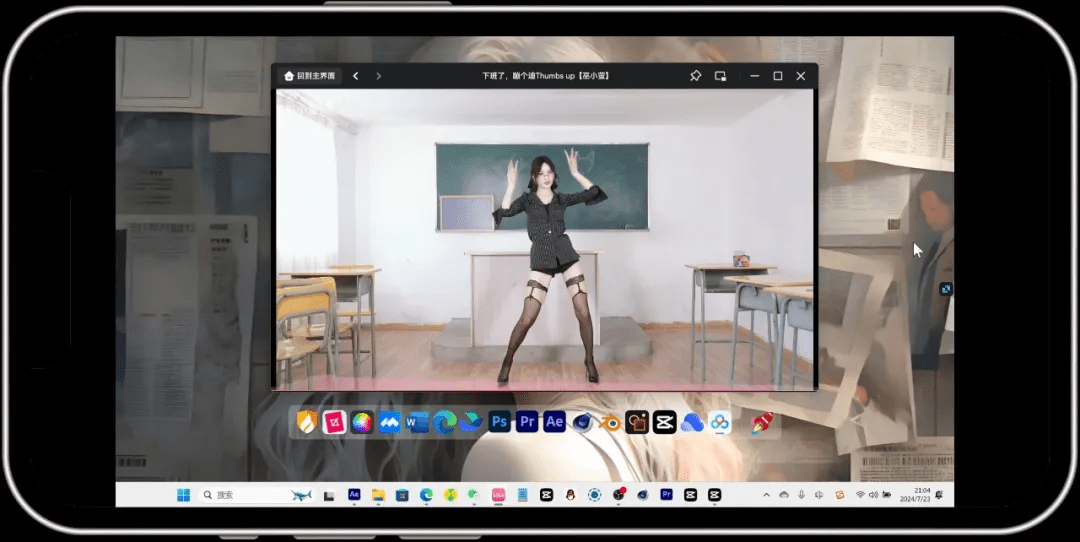Go back with the left arrow
Image resolution: width=1080 pixels, height=542 pixels.
[356, 76]
